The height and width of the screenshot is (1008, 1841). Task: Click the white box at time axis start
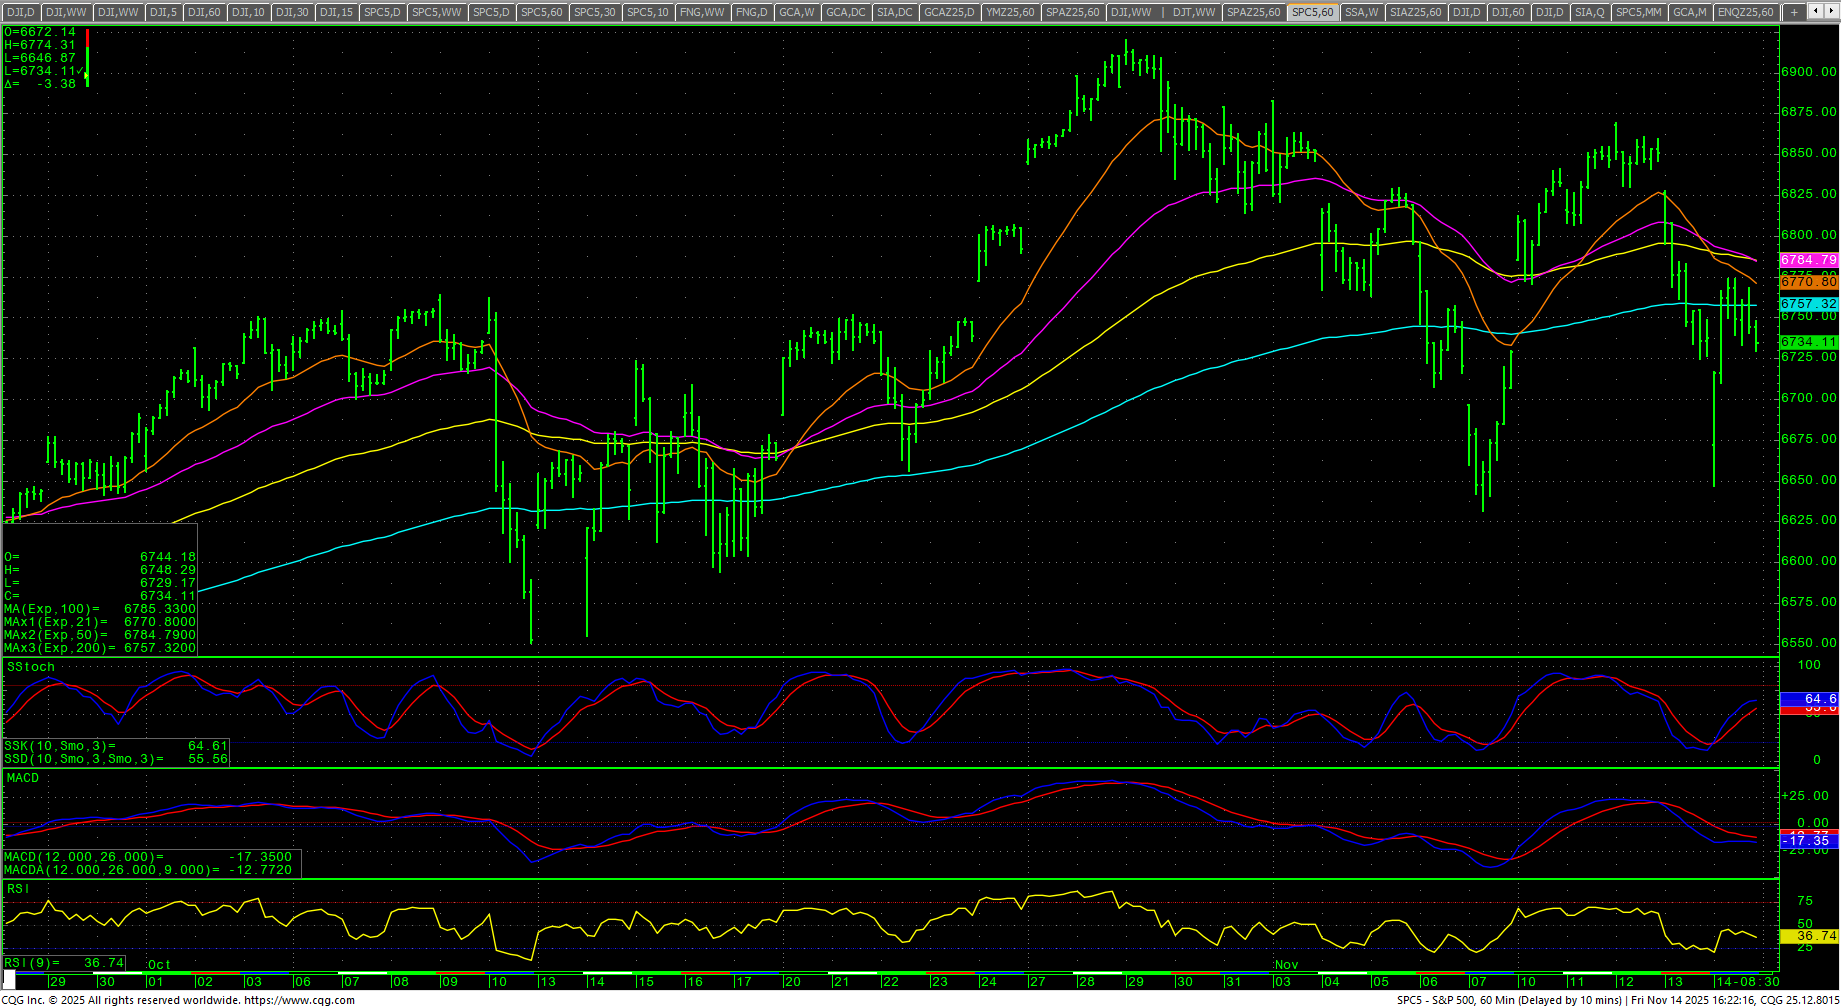(x=10, y=976)
